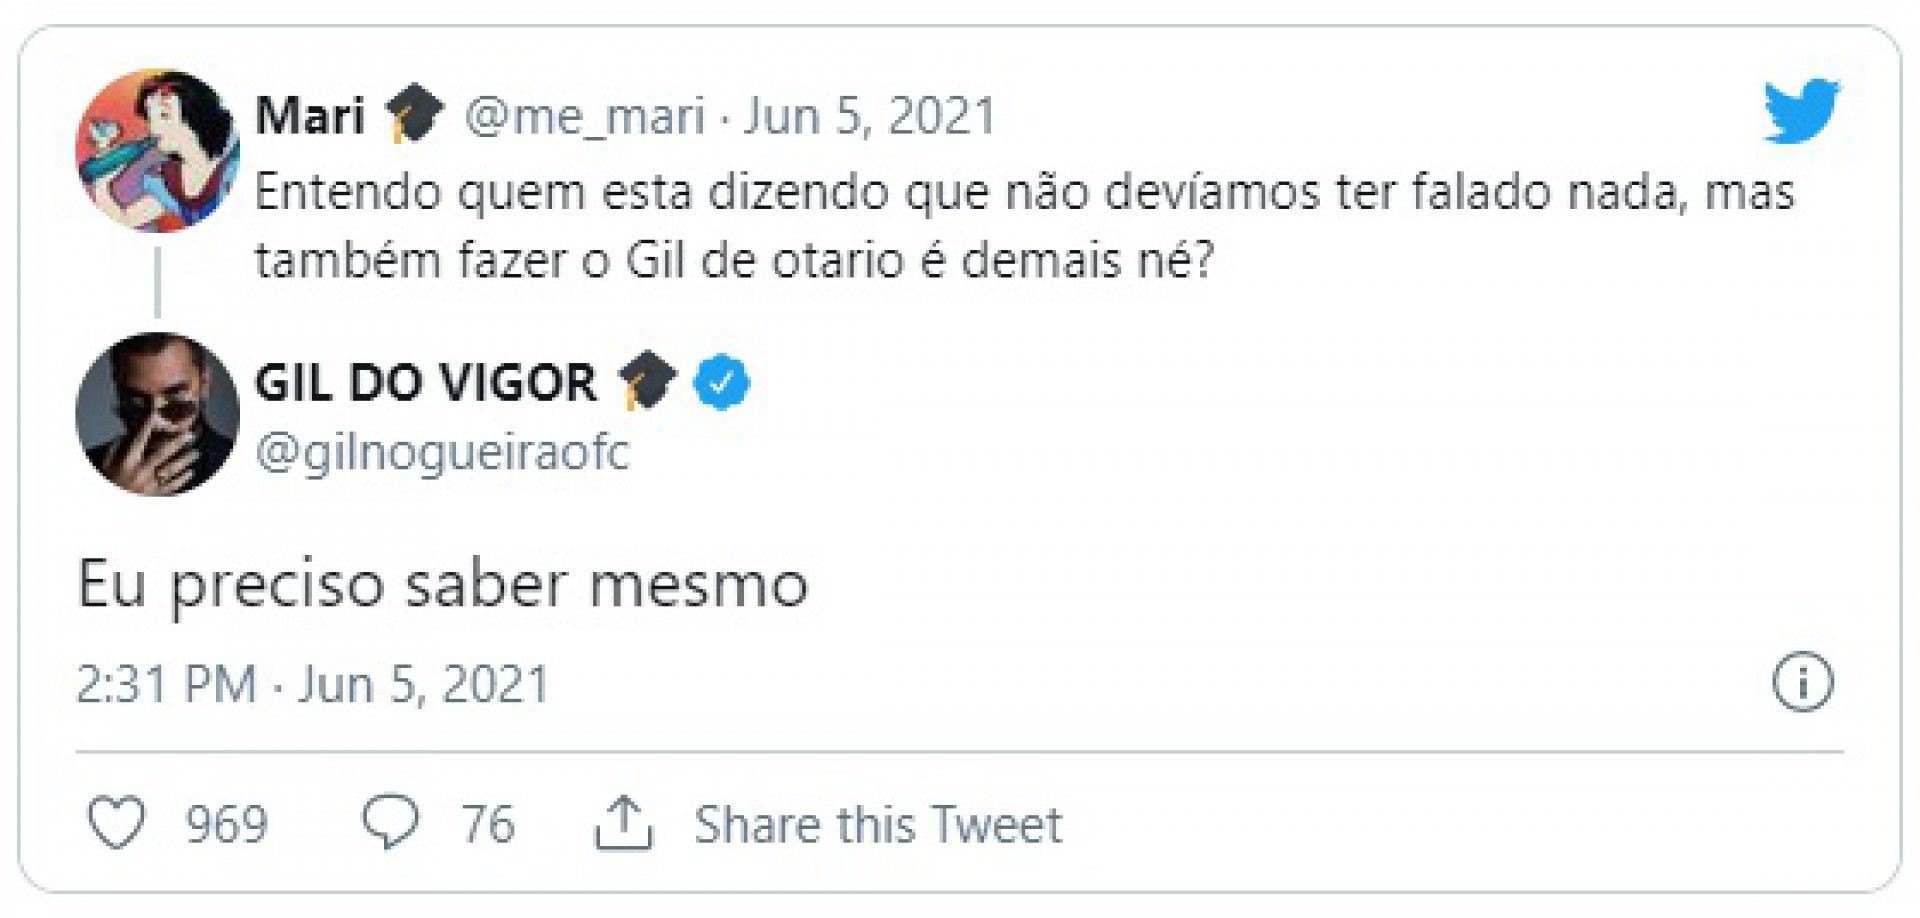Open the @me_mari handle
This screenshot has width=1920, height=918.
584,116
